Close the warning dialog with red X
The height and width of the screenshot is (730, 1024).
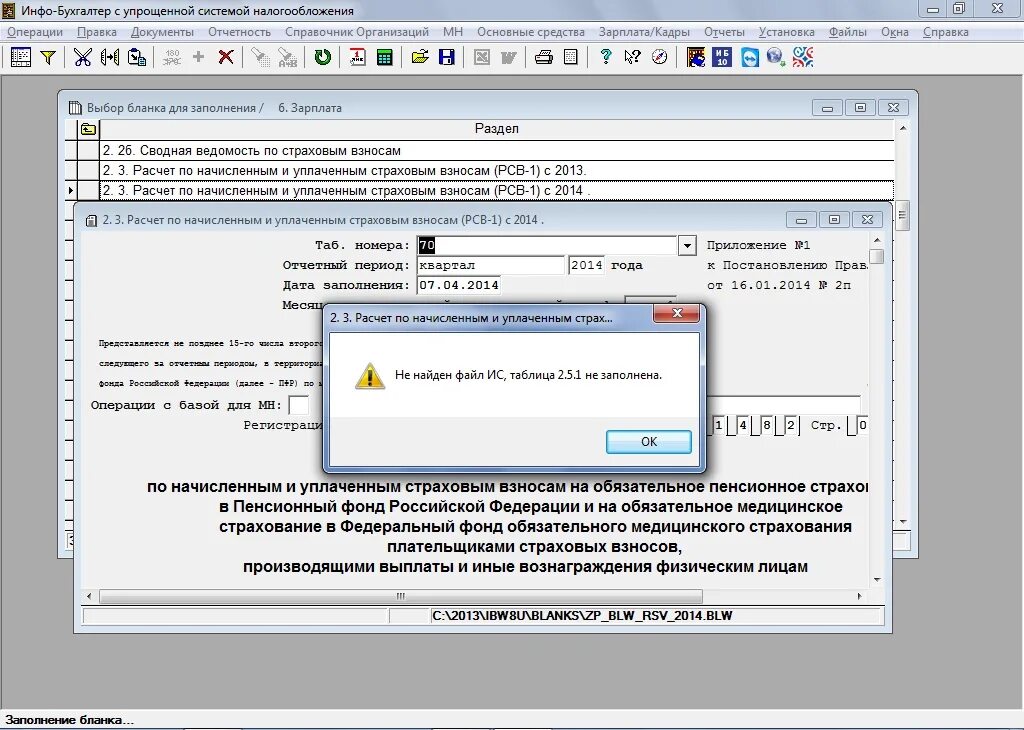[677, 313]
